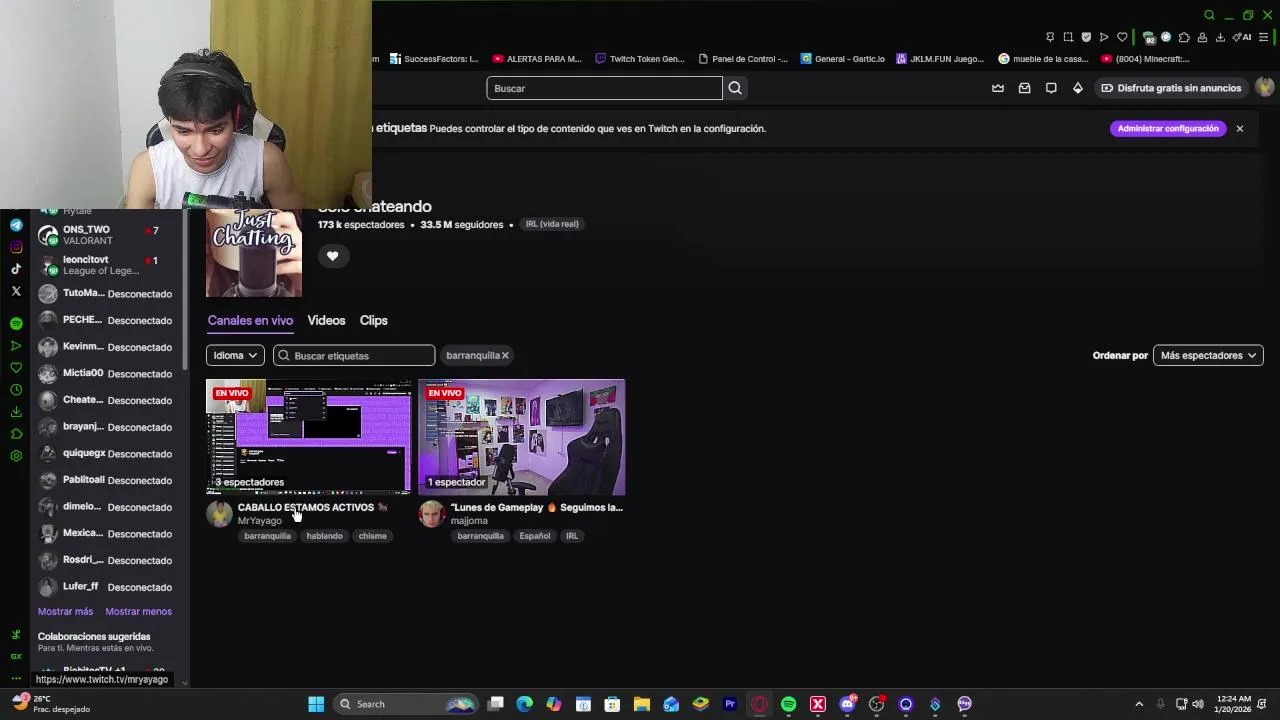1280x720 pixels.
Task: Click the Windows taskbar Search box
Action: pyautogui.click(x=405, y=704)
